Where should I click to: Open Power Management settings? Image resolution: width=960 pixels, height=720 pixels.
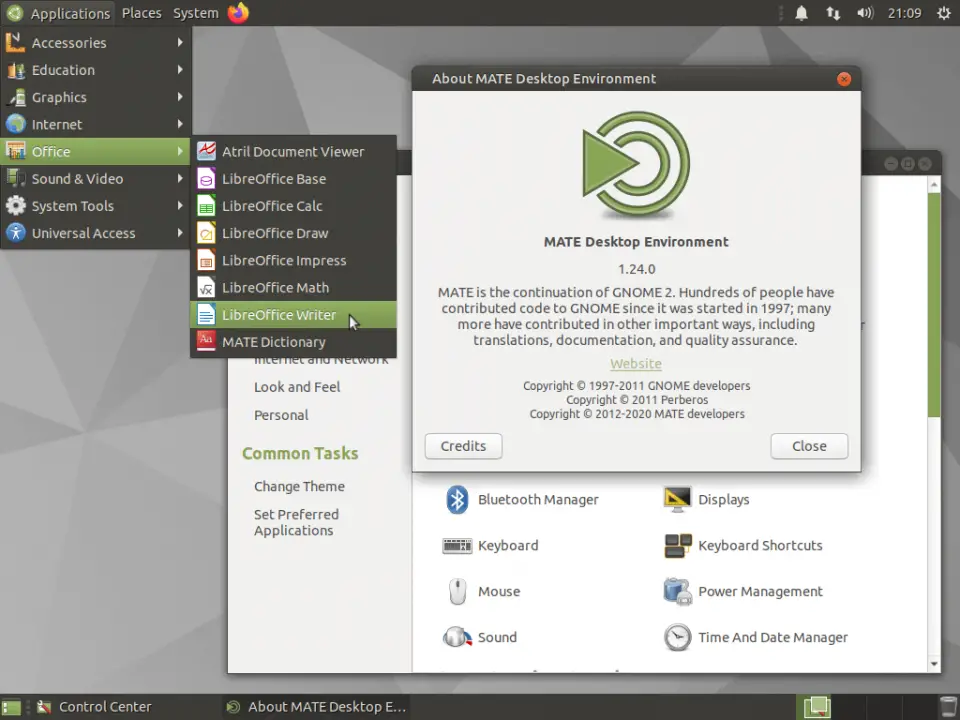coord(759,591)
